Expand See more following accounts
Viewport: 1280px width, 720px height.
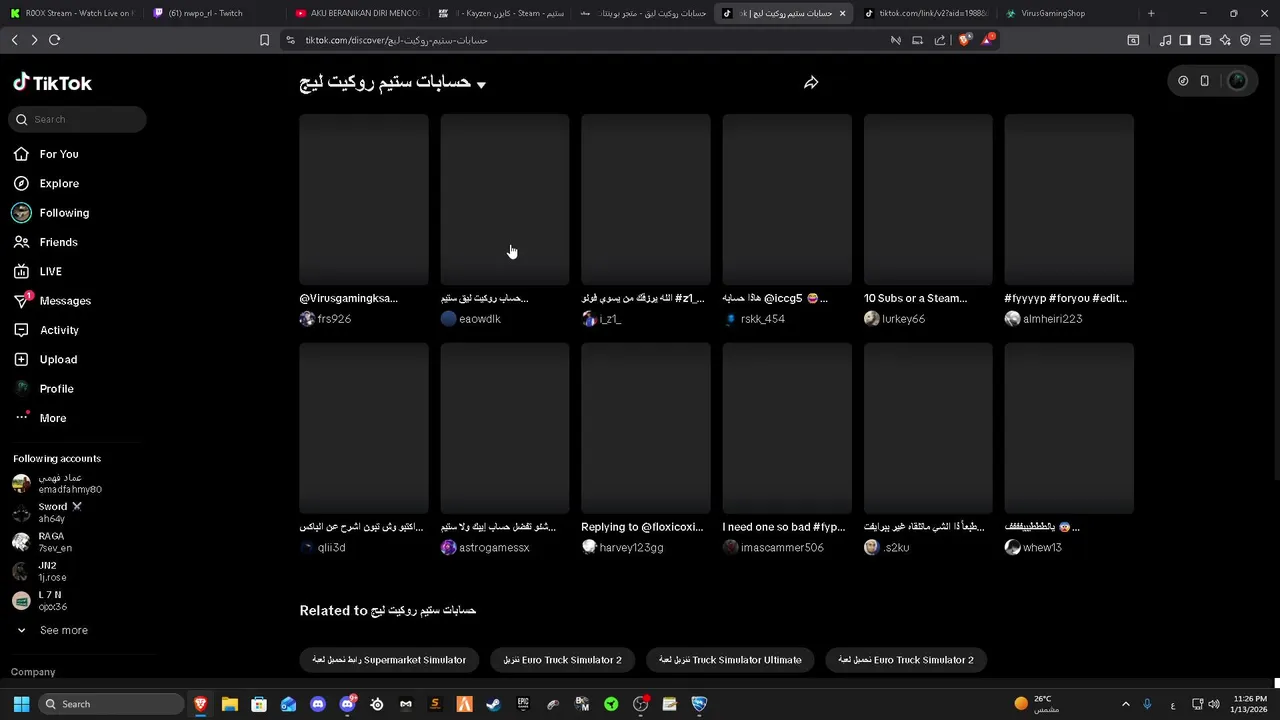[52, 630]
